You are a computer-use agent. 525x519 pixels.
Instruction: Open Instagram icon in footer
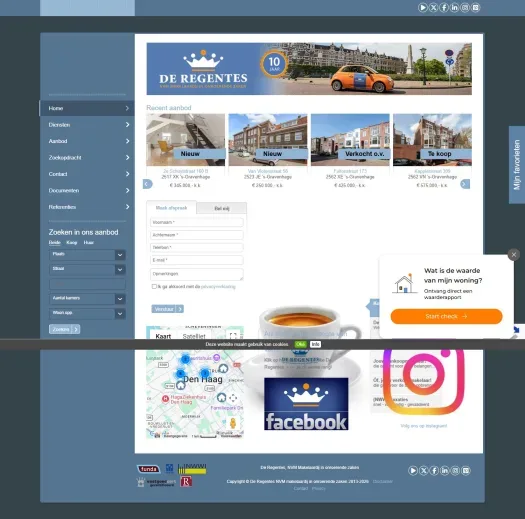click(455, 470)
